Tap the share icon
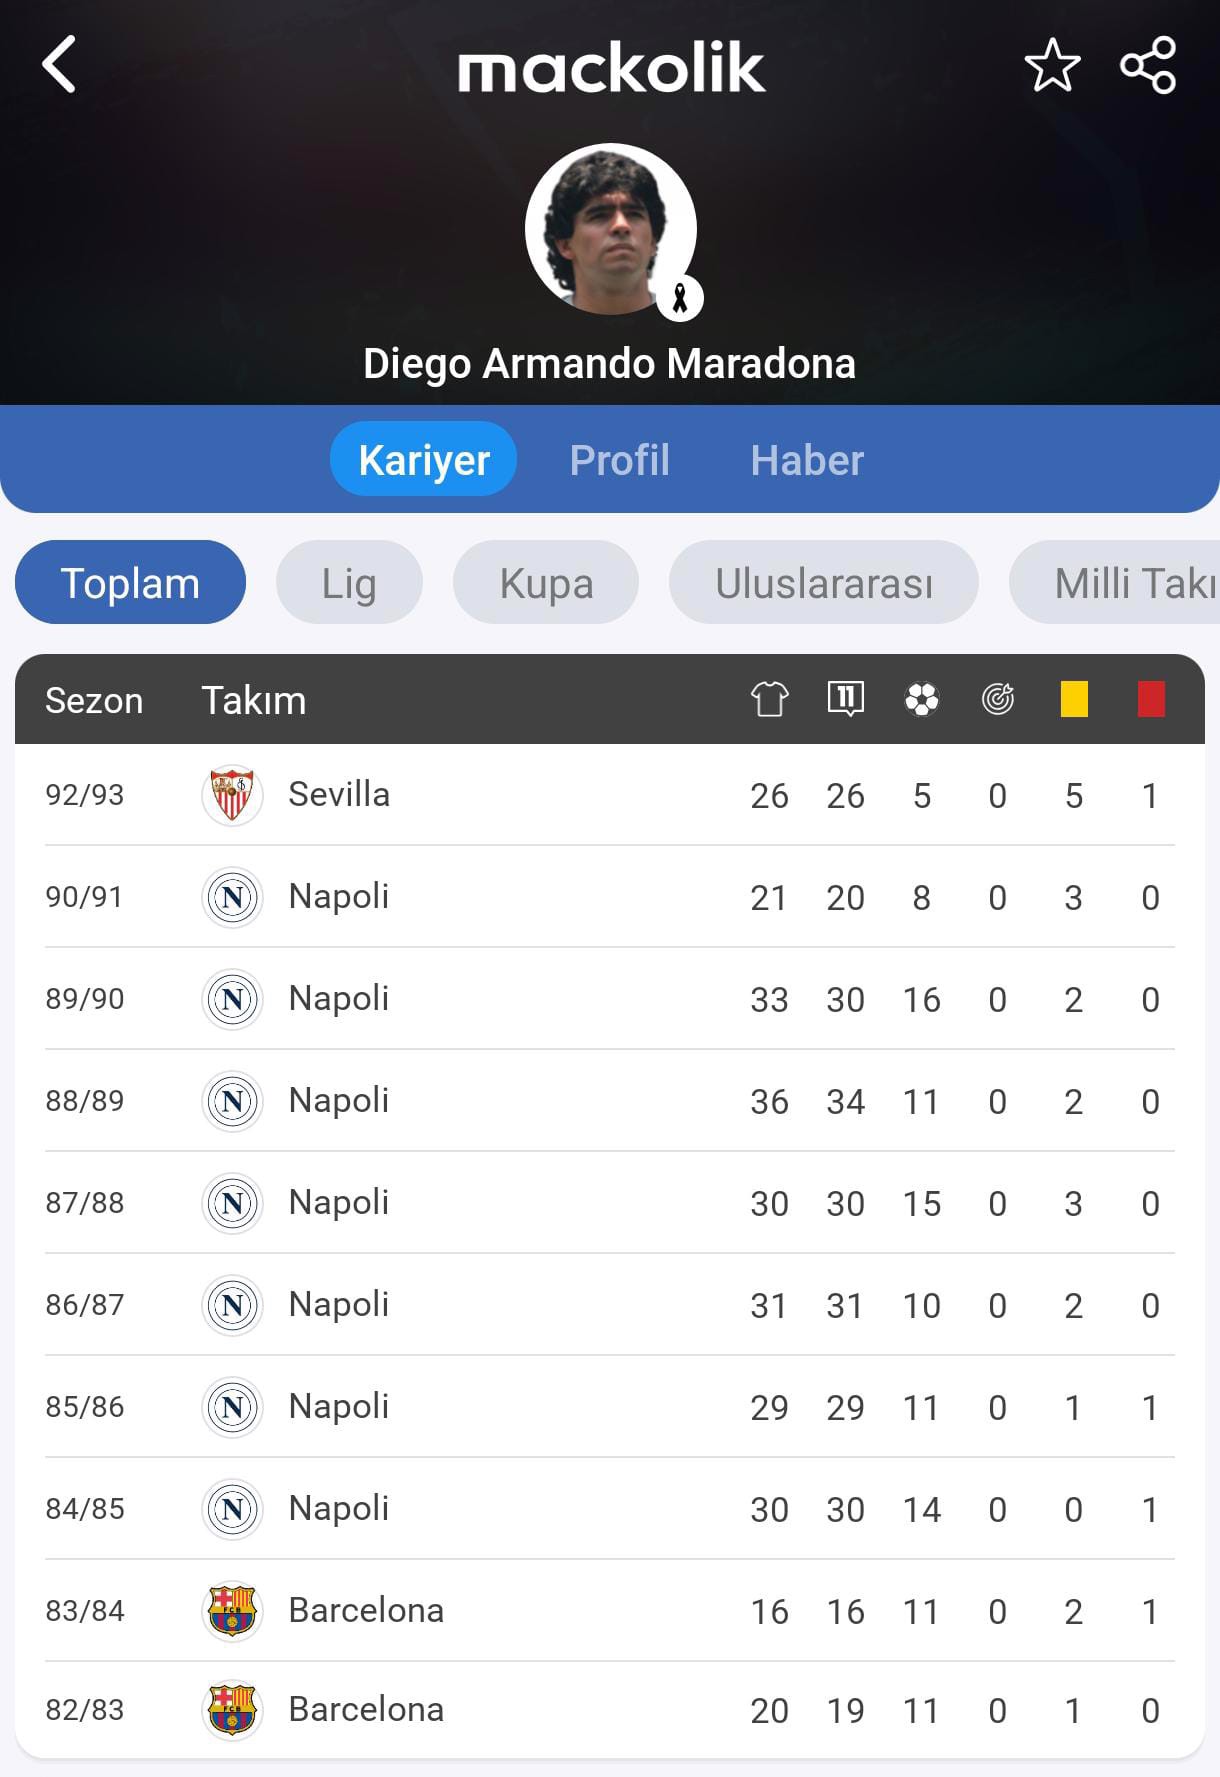 click(1148, 66)
